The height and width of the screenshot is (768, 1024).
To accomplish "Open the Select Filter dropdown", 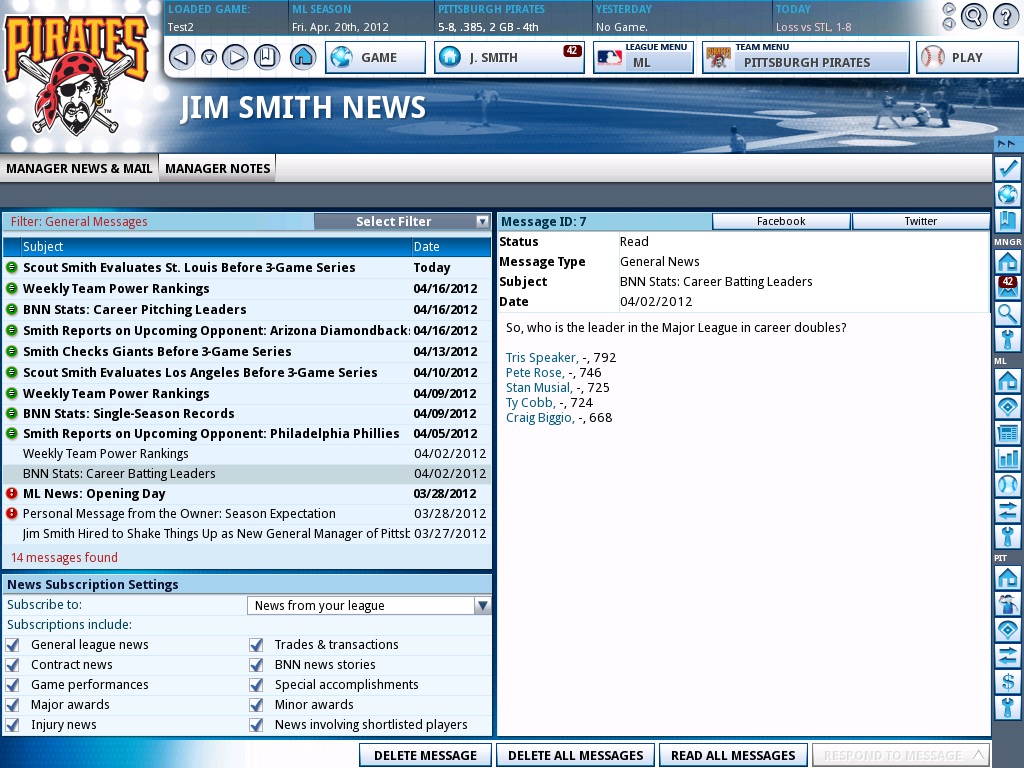I will pos(402,222).
